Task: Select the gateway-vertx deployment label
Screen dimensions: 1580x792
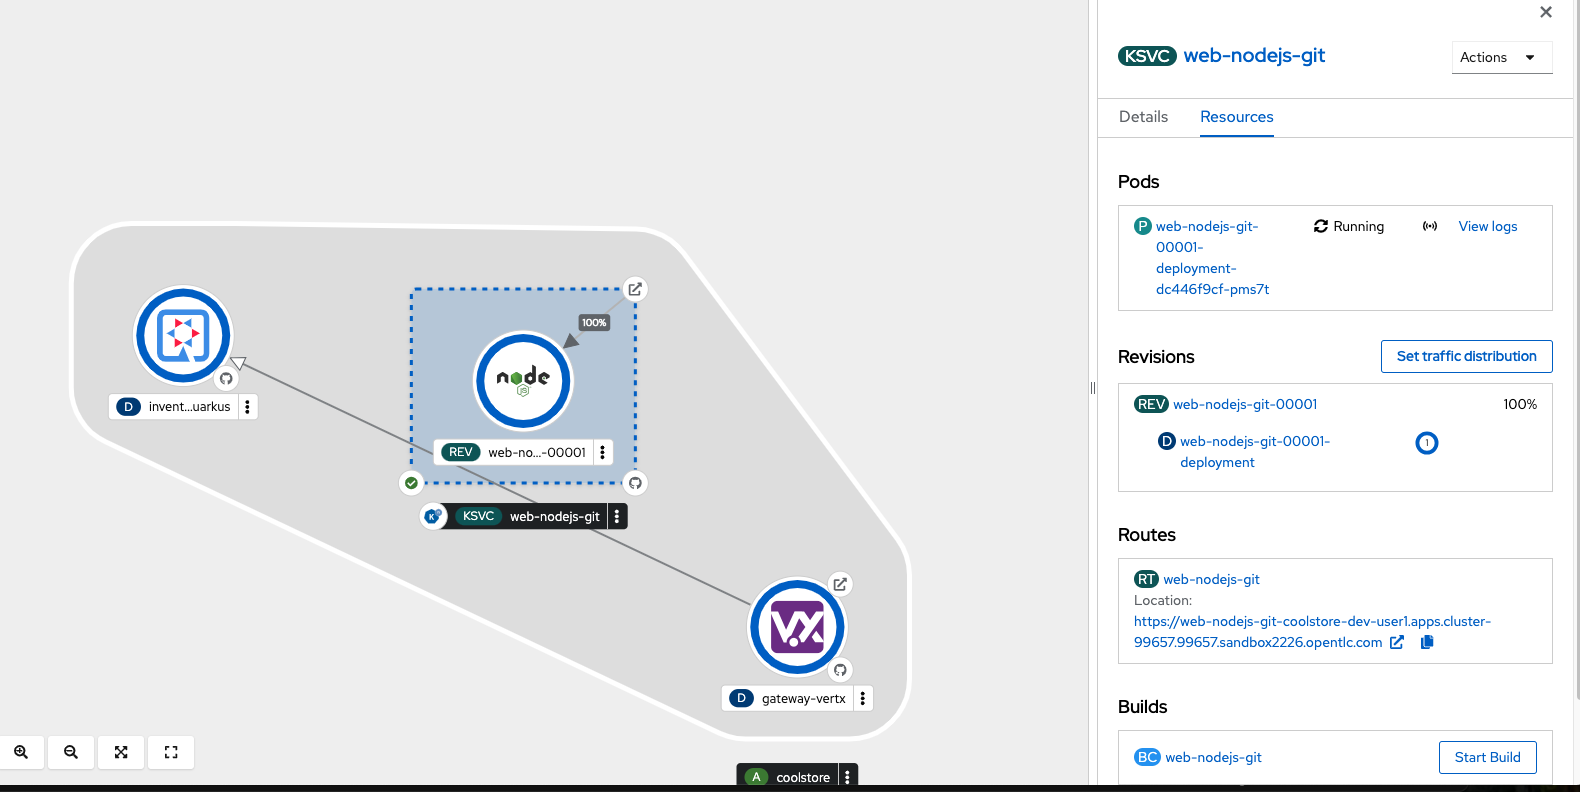Action: pyautogui.click(x=803, y=698)
